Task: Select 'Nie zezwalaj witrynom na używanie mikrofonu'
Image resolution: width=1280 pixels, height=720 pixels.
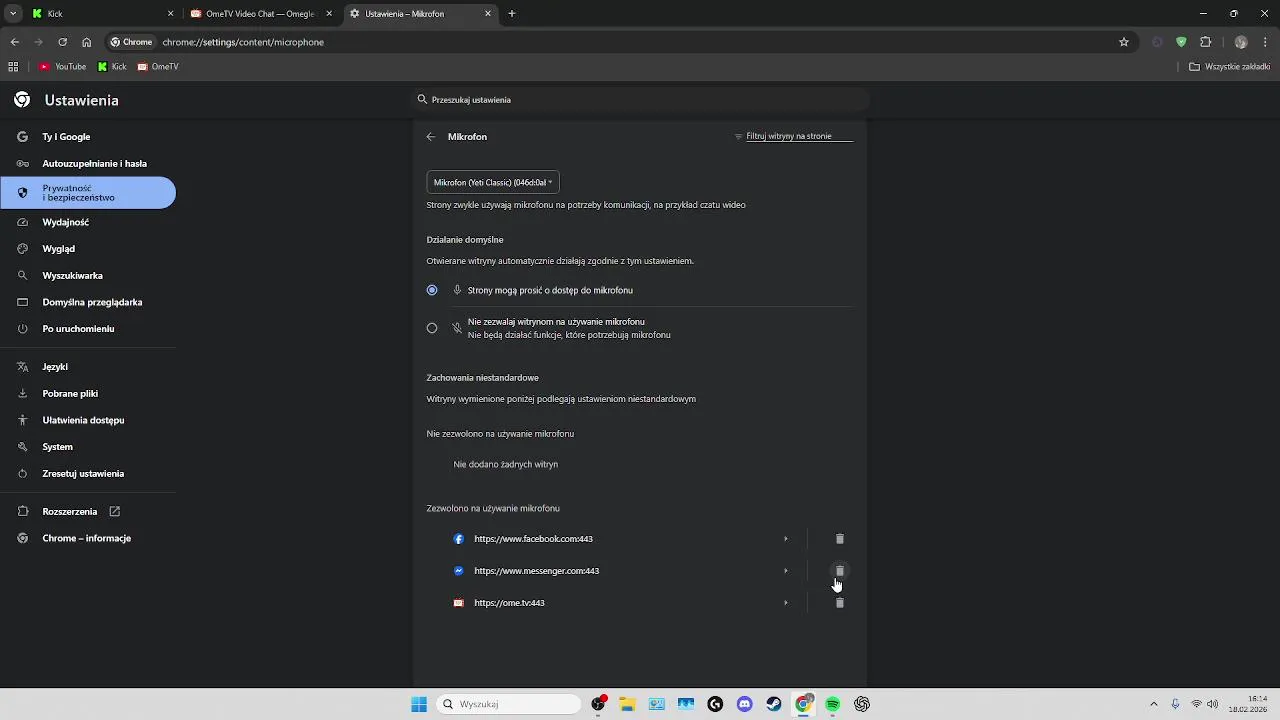Action: point(432,328)
